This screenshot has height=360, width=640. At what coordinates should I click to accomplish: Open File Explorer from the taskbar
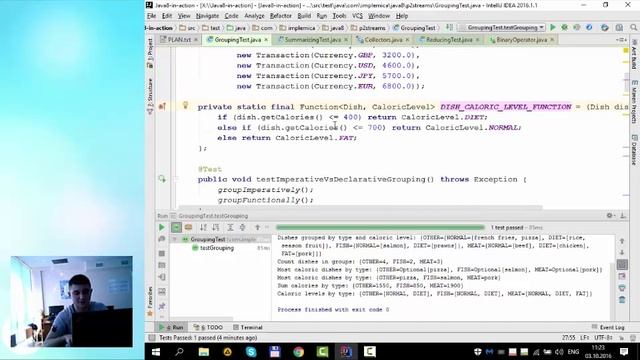(x=203, y=351)
